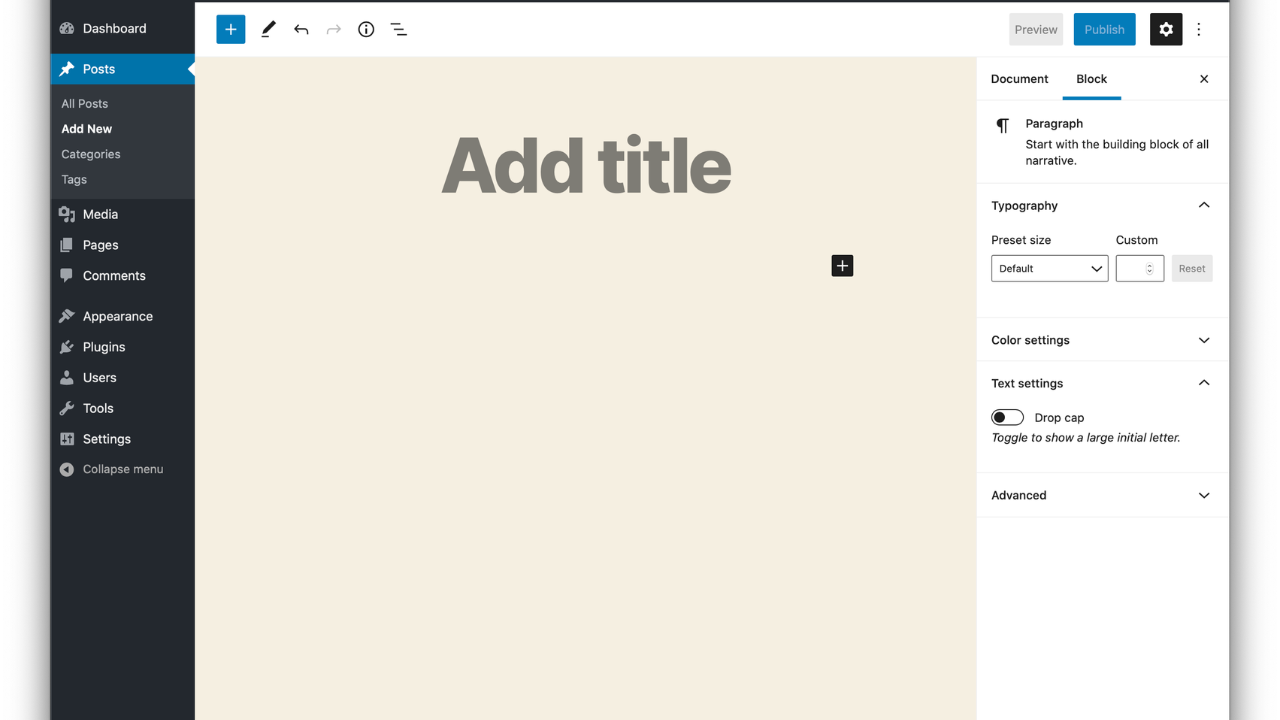Click the Undo arrow

[x=301, y=29]
